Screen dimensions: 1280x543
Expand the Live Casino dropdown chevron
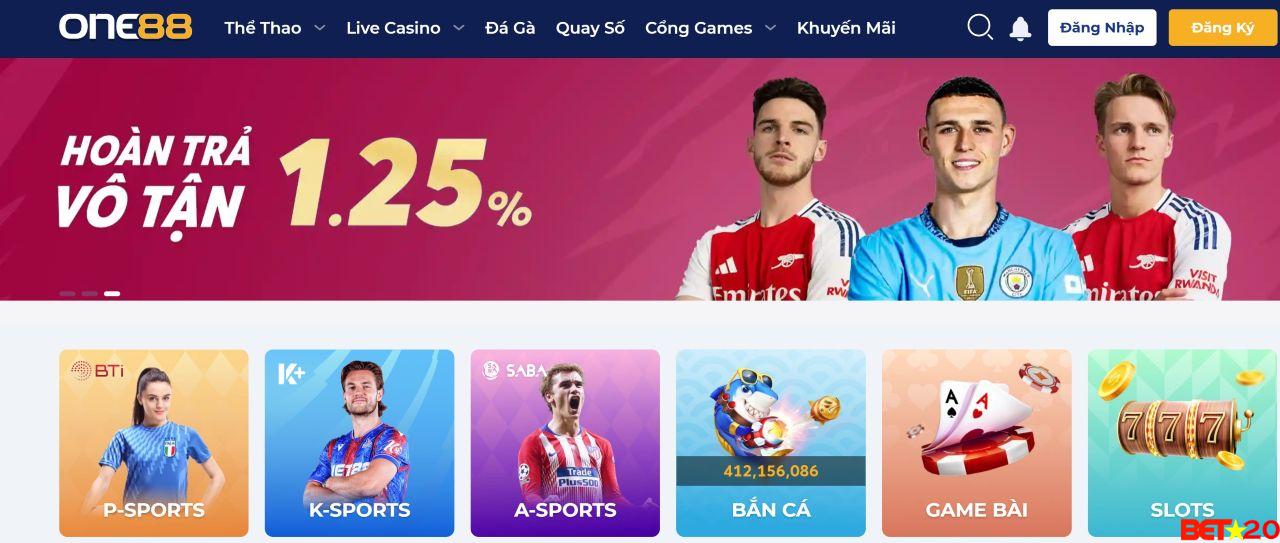pyautogui.click(x=459, y=28)
